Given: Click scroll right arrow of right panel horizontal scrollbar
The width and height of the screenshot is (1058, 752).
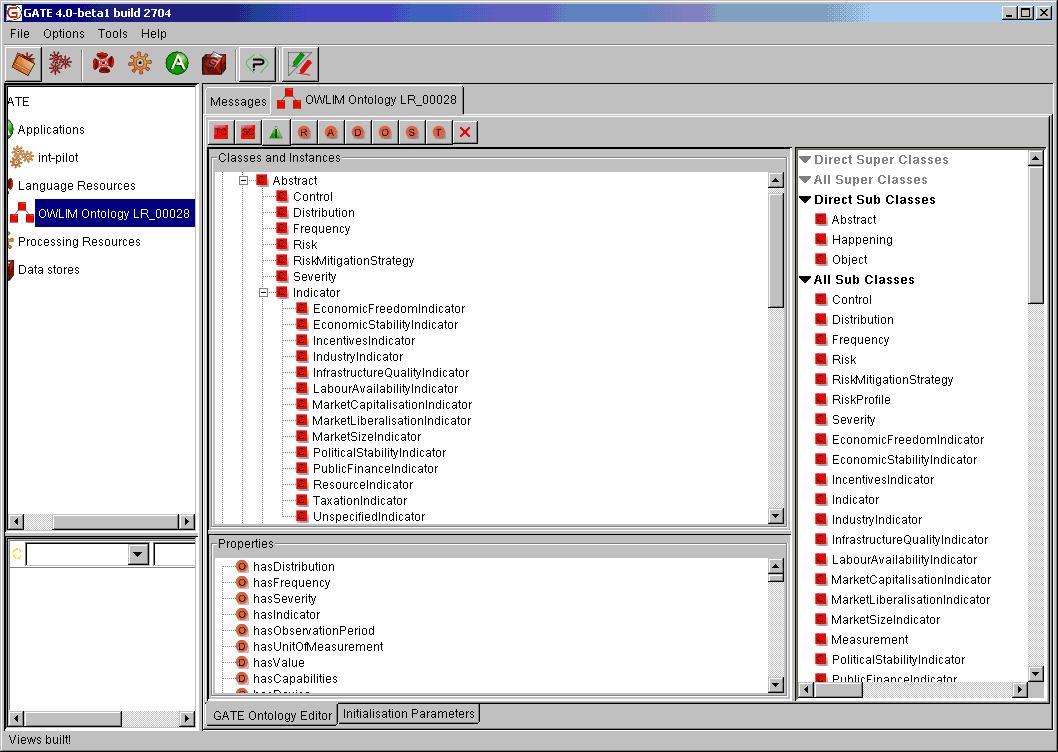Looking at the screenshot, I should (1021, 689).
